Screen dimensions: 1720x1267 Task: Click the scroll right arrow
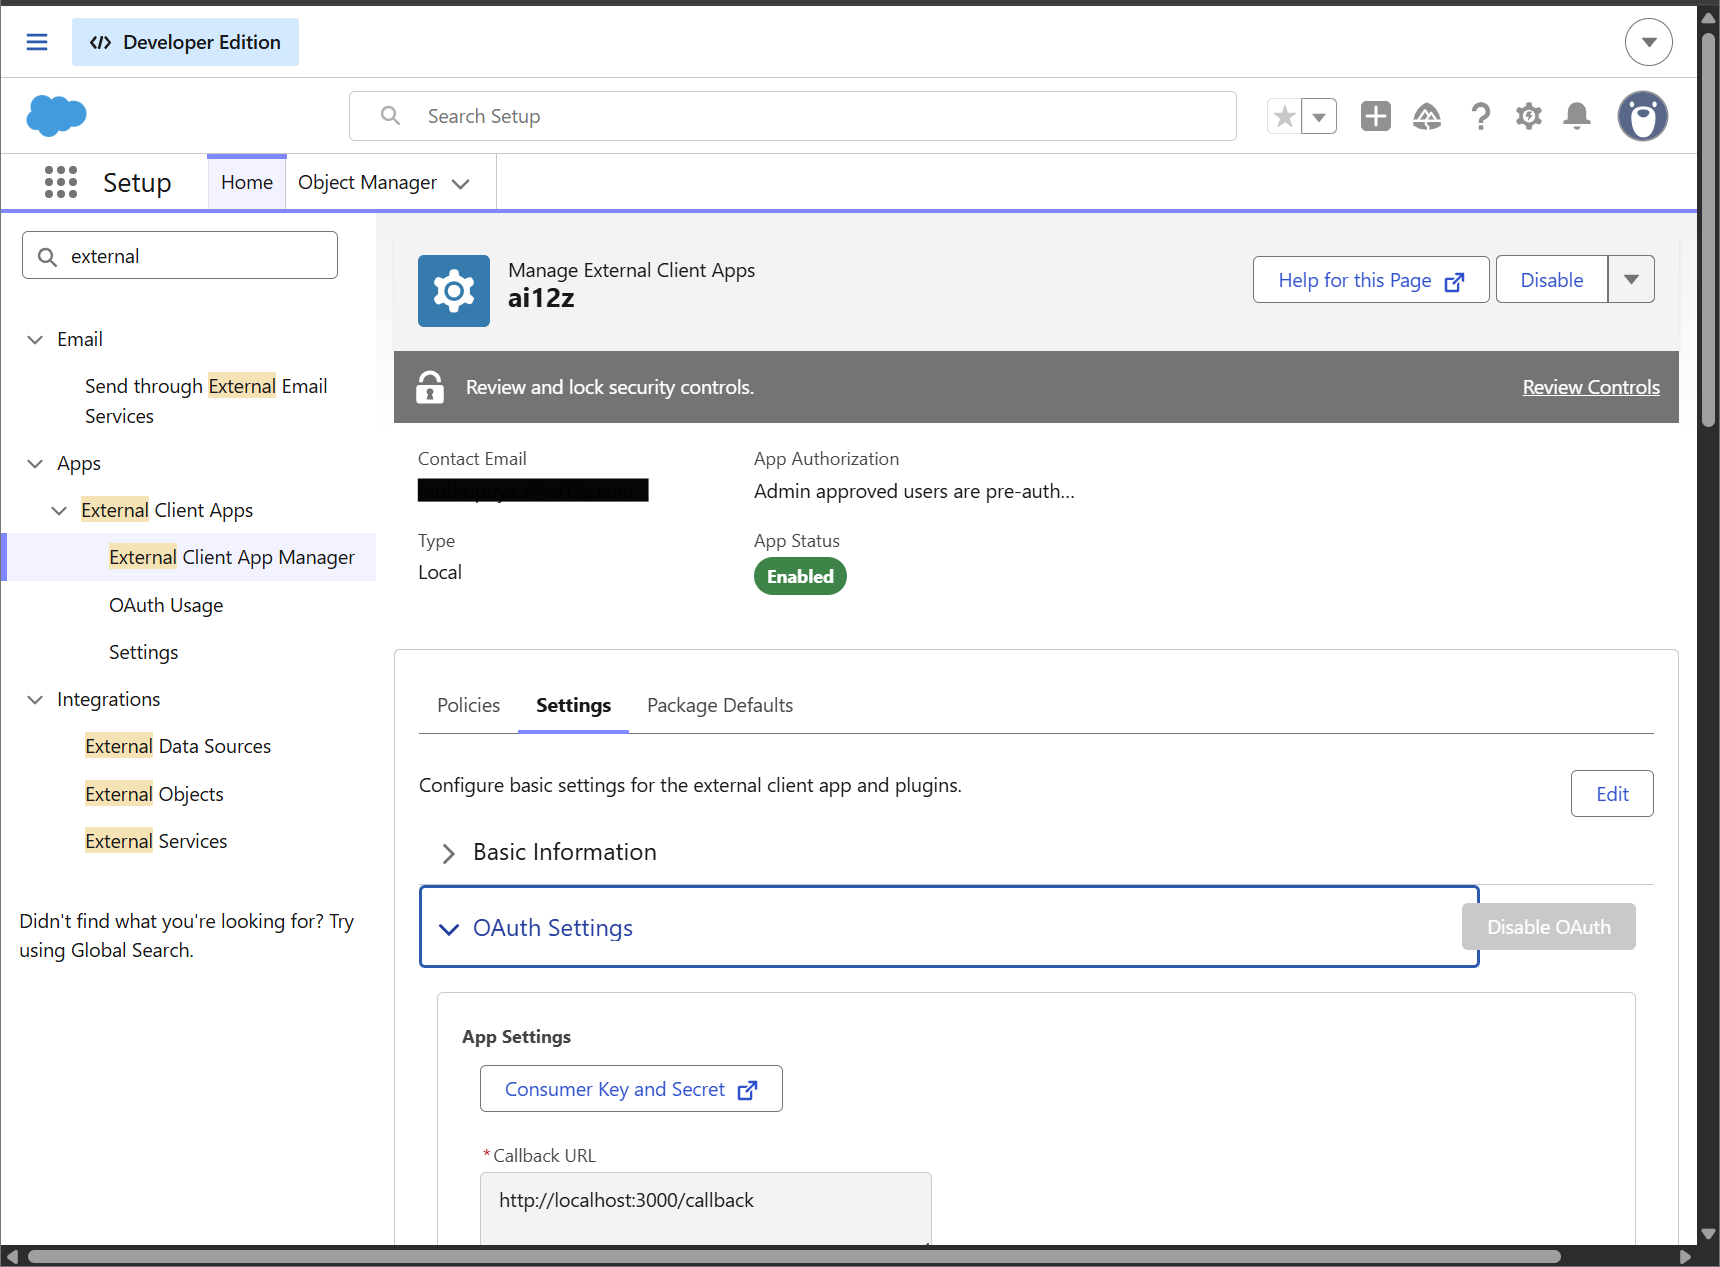click(x=1686, y=1257)
